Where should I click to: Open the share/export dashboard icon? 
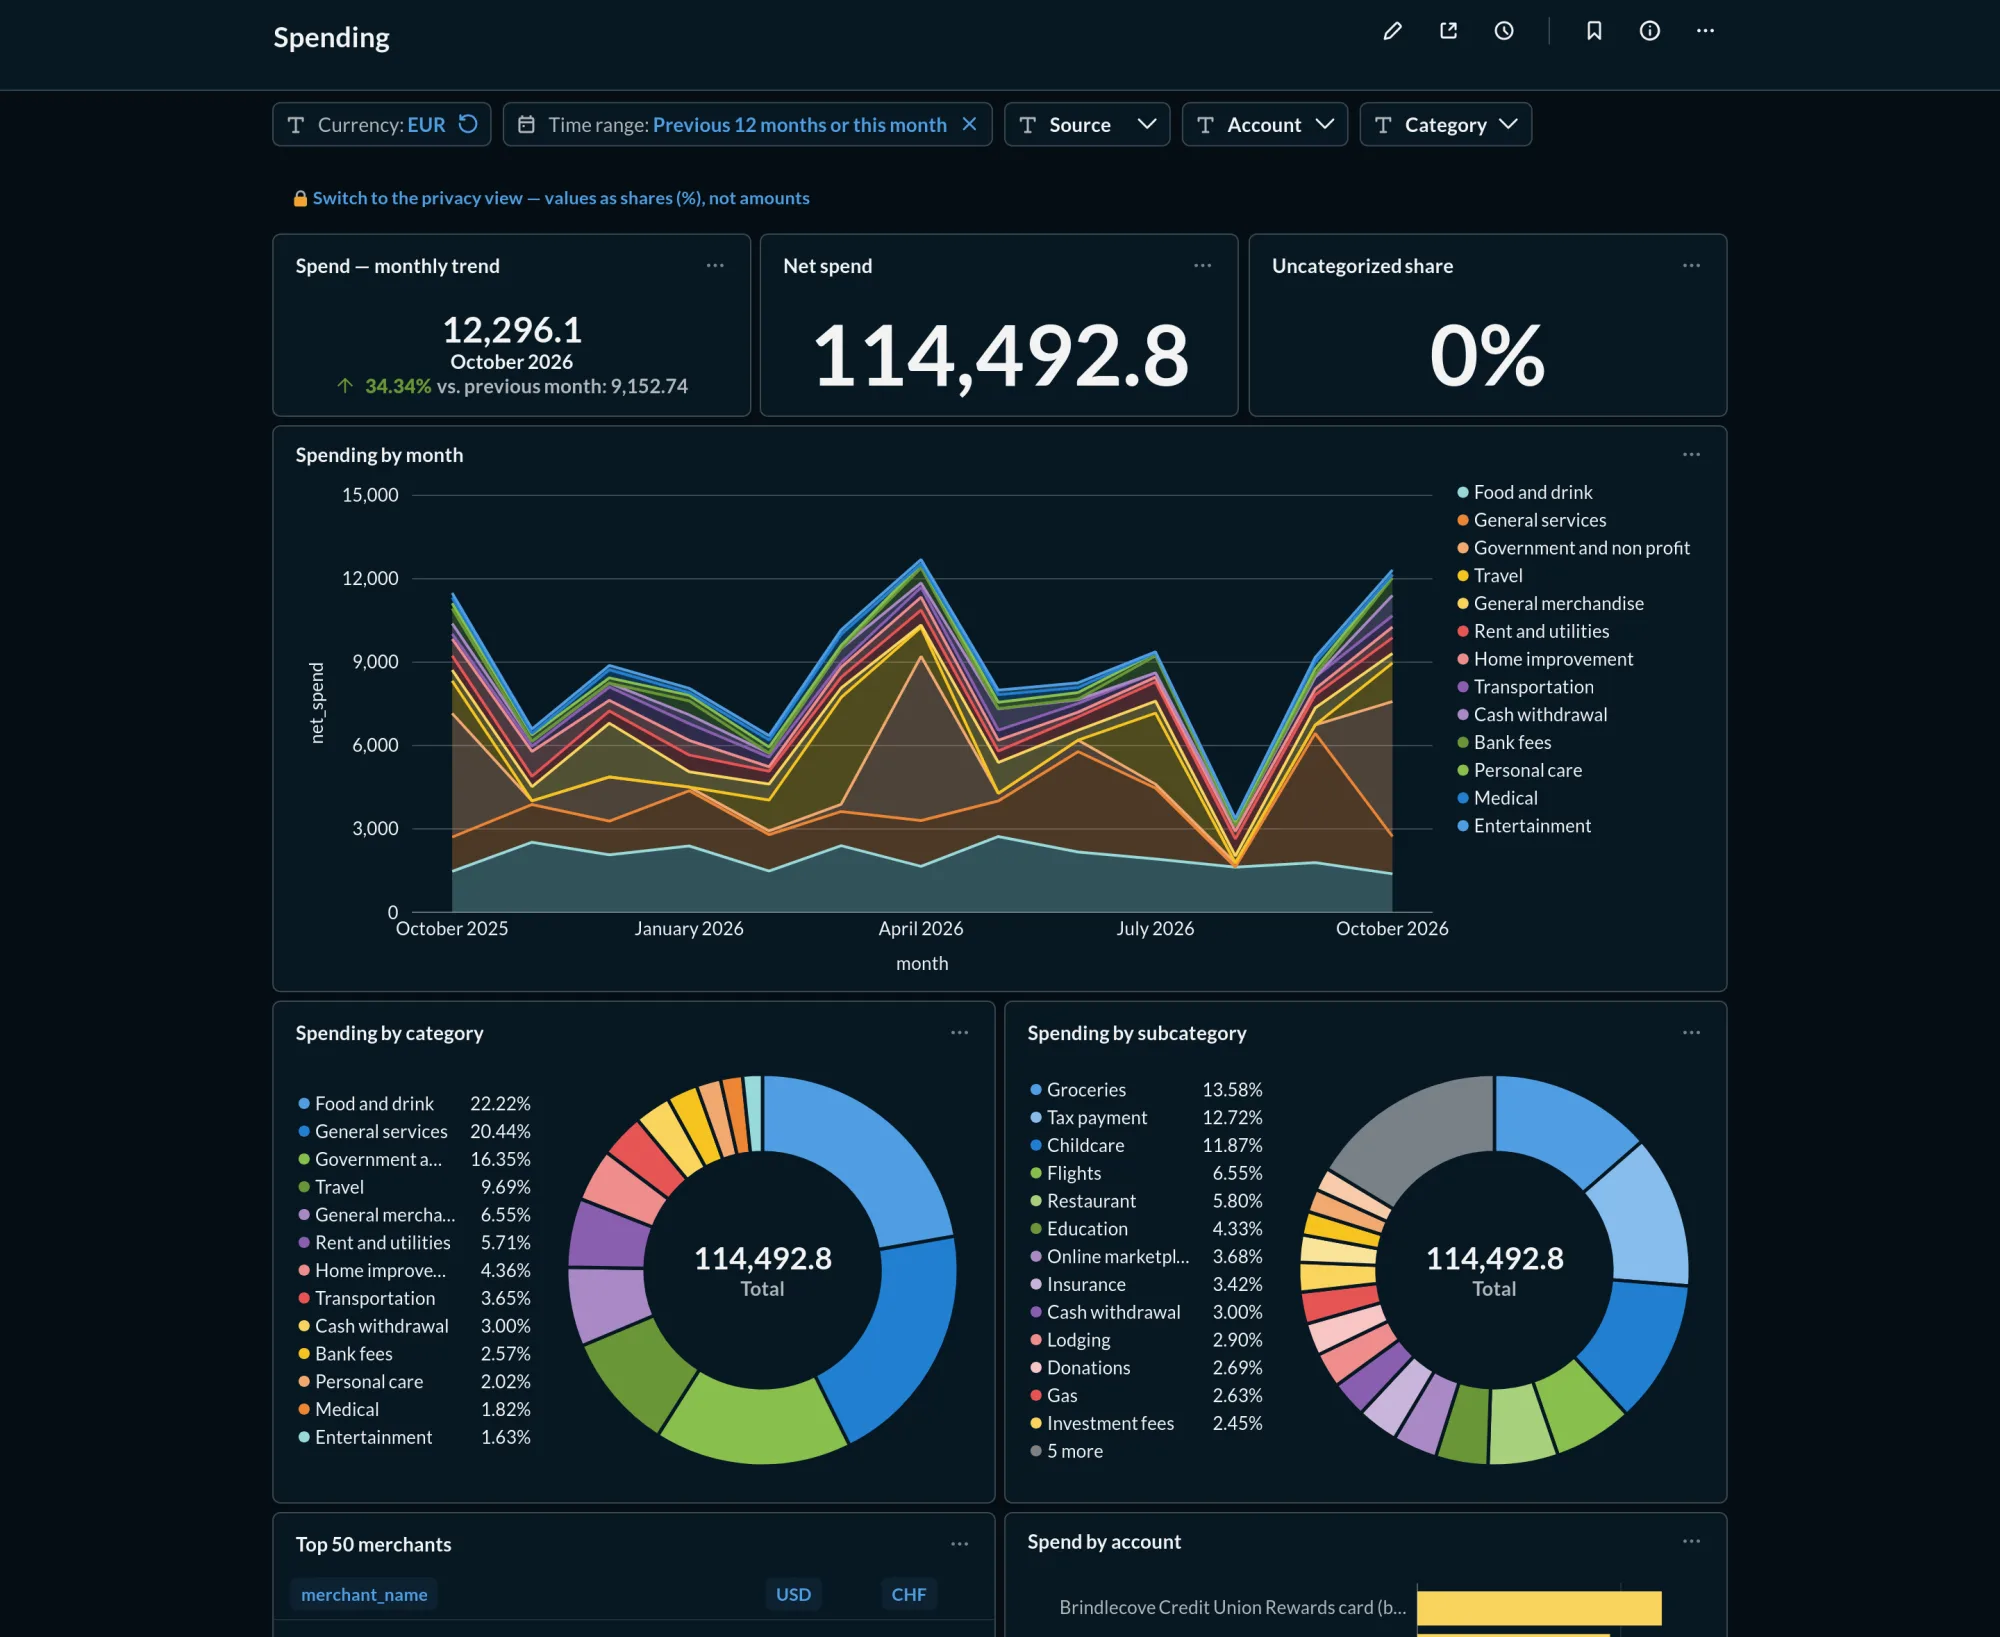coord(1448,31)
